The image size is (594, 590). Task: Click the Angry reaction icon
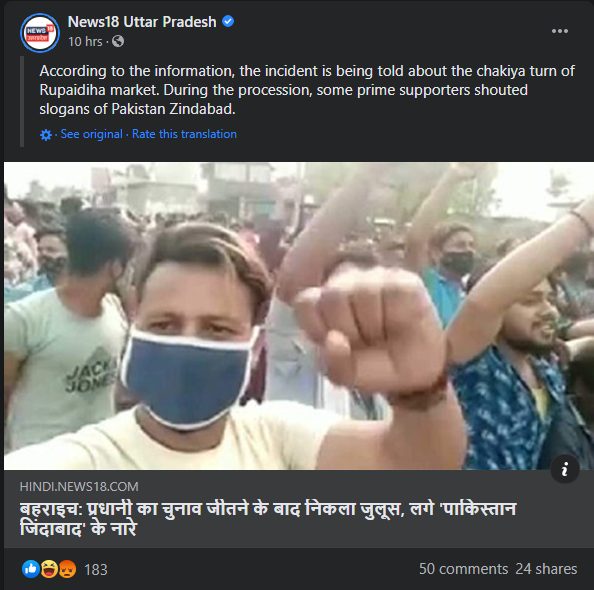point(67,569)
